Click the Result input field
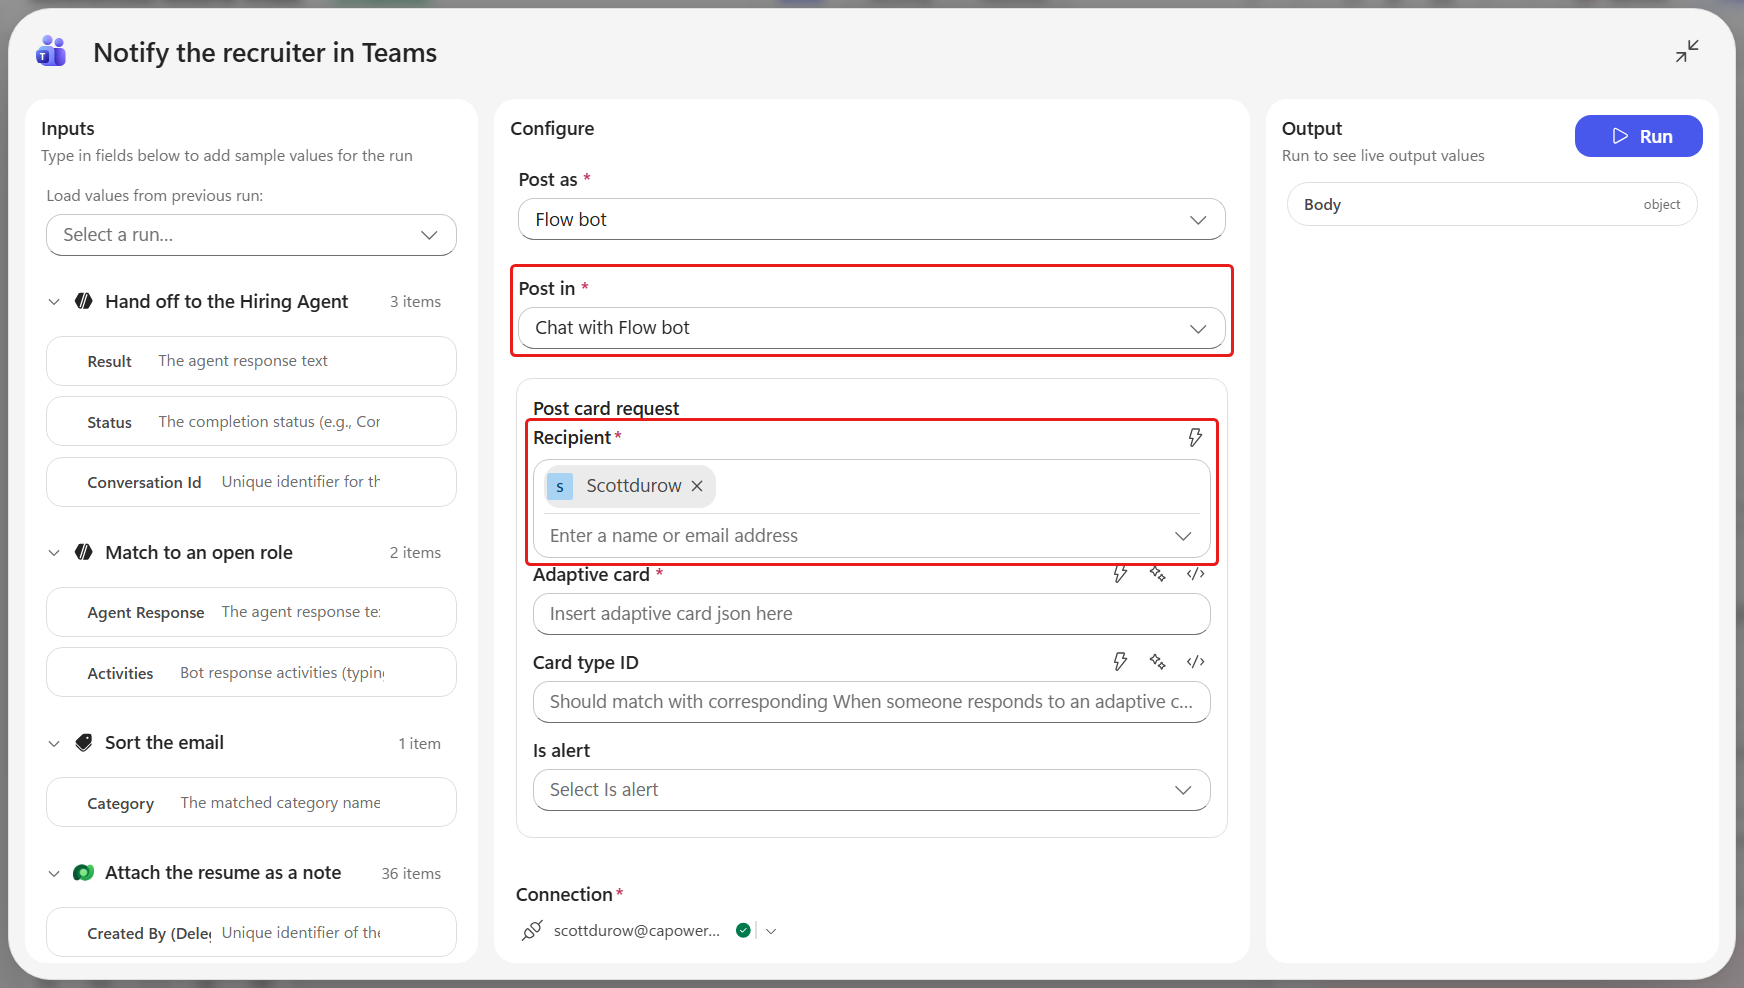1744x988 pixels. (x=251, y=361)
